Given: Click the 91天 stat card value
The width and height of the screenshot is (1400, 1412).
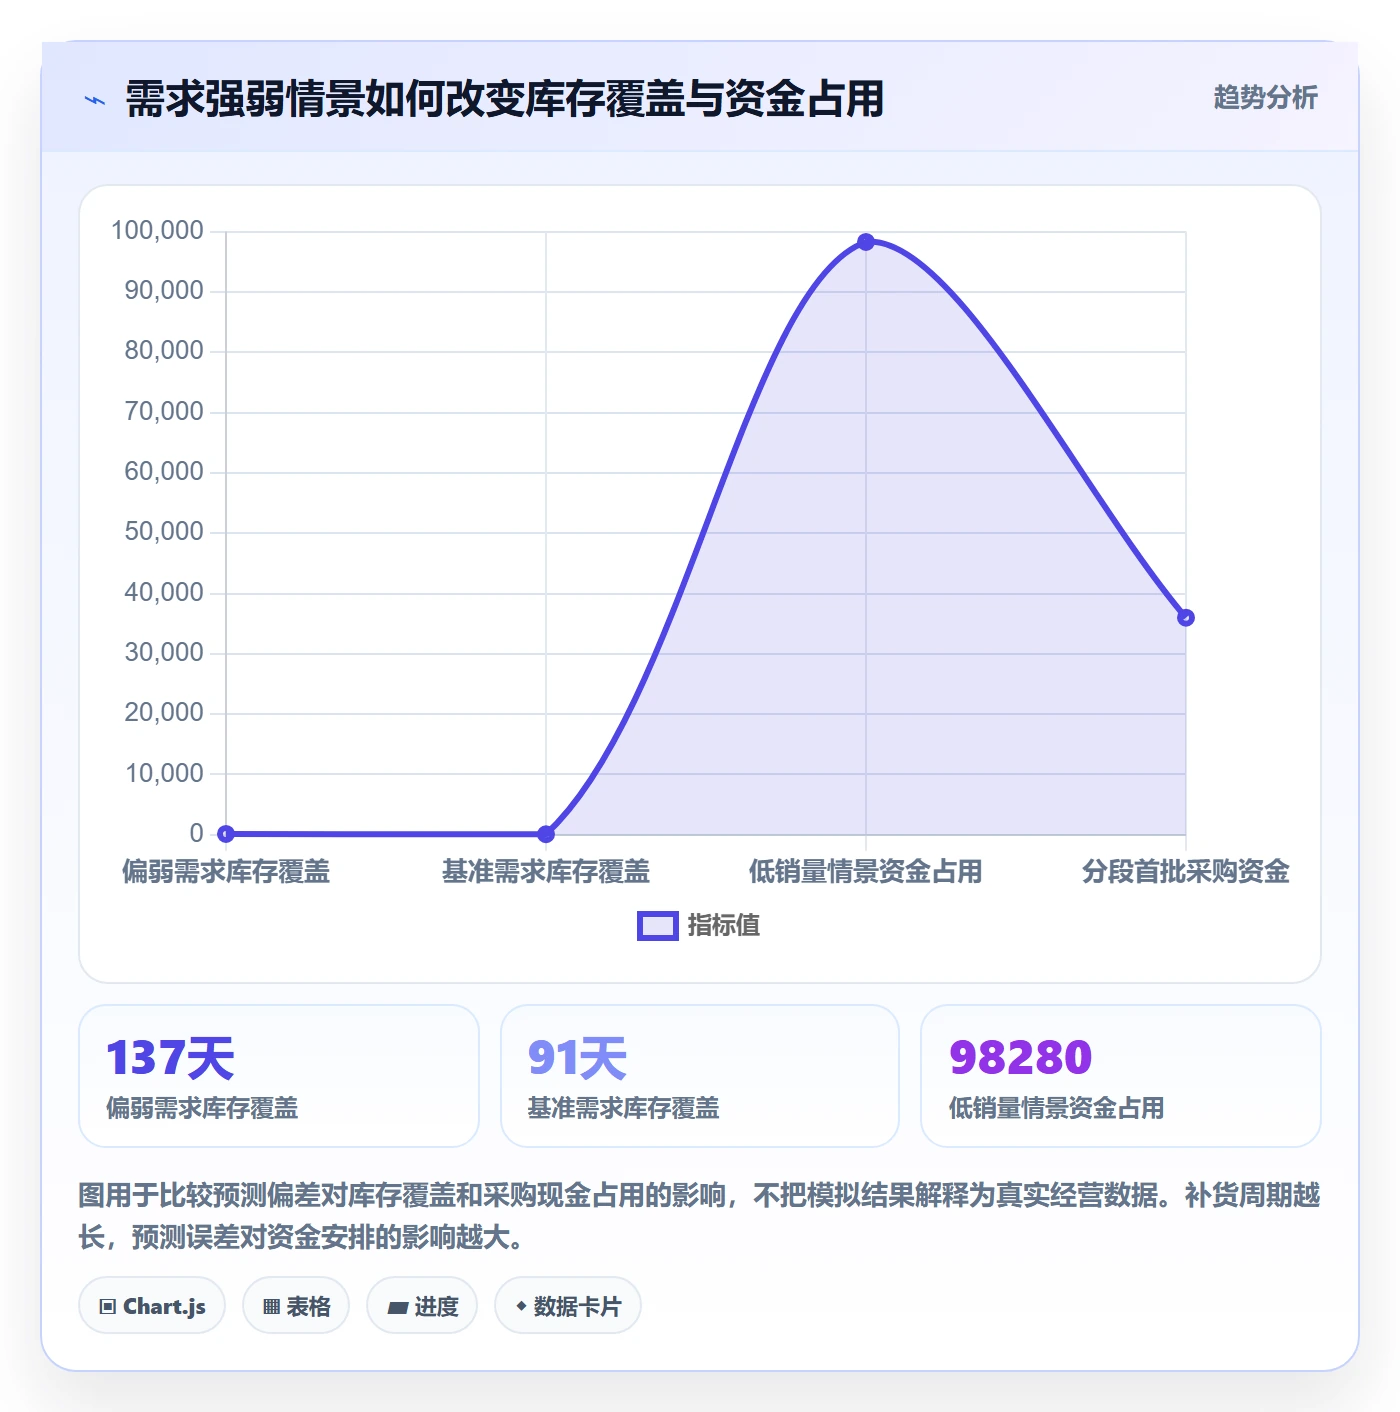Looking at the screenshot, I should tap(577, 1058).
